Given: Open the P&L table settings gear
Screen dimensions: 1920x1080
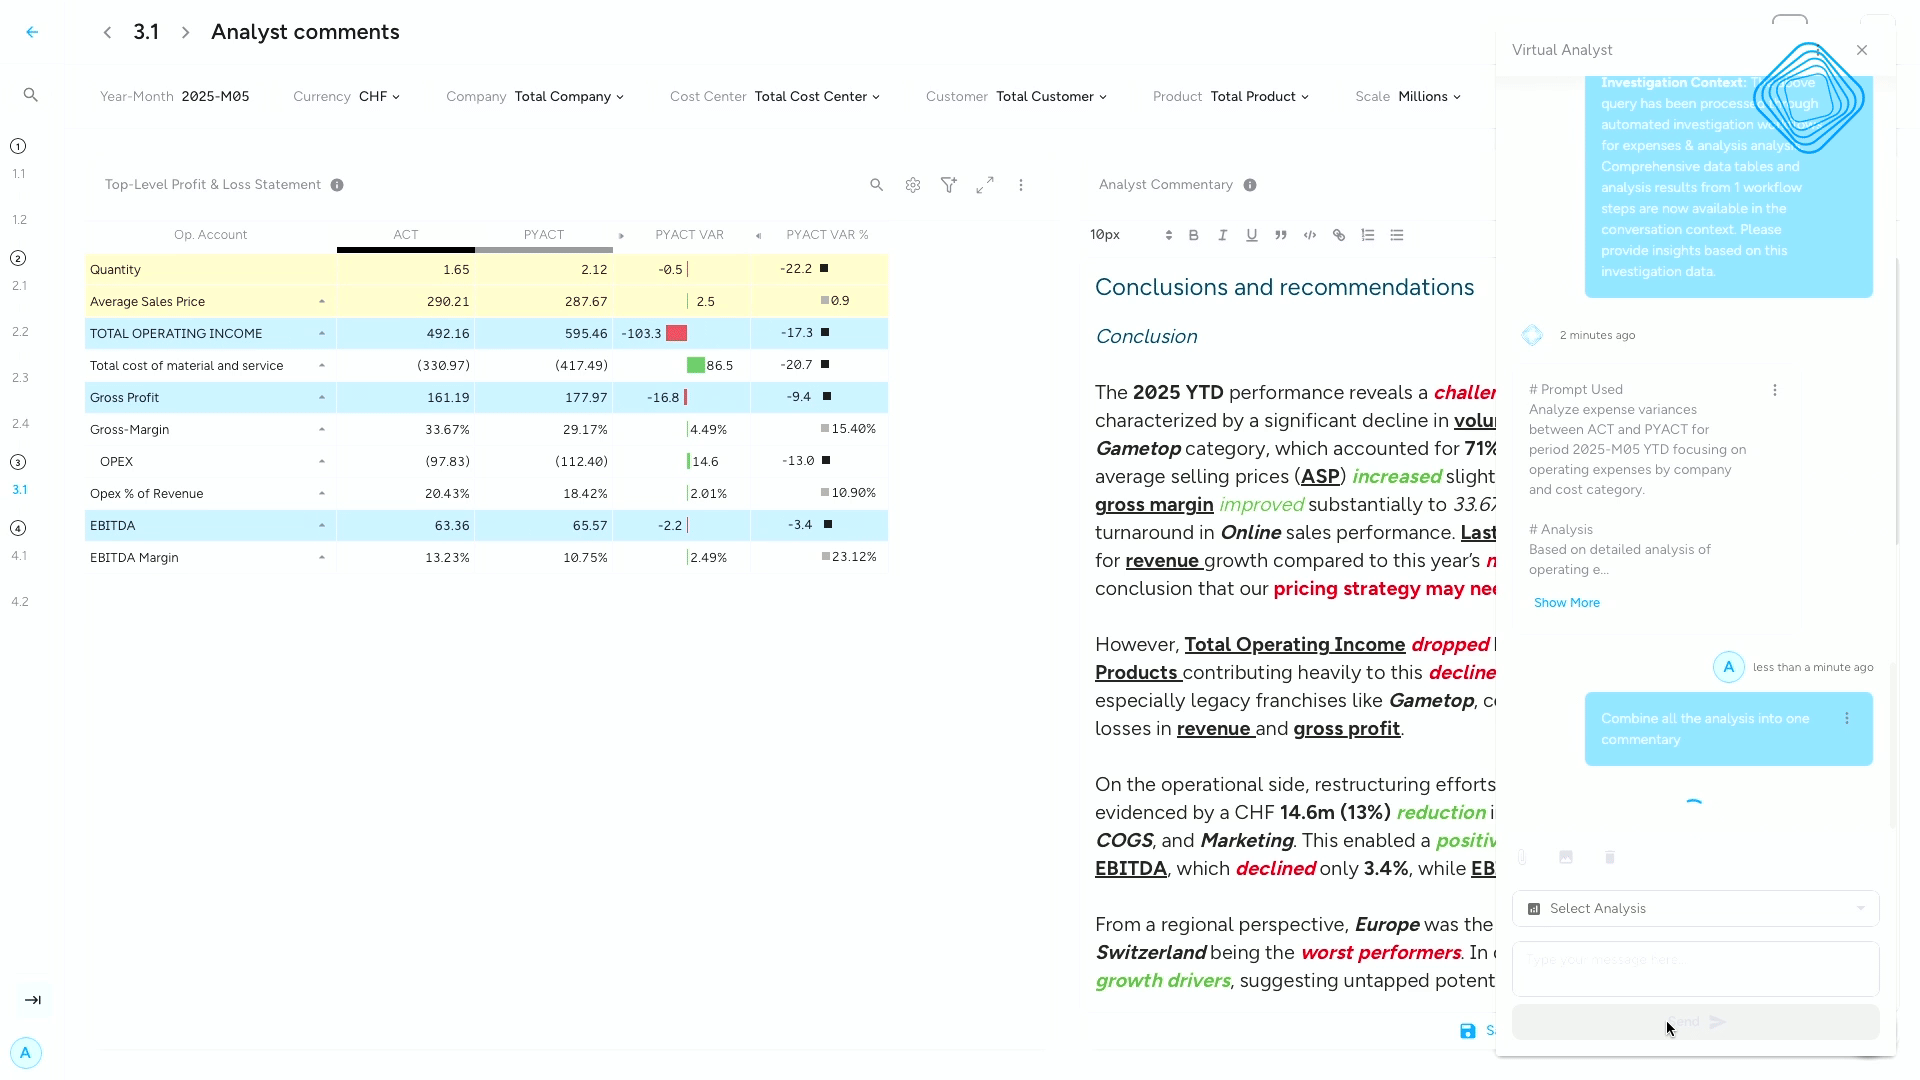Looking at the screenshot, I should coord(912,185).
